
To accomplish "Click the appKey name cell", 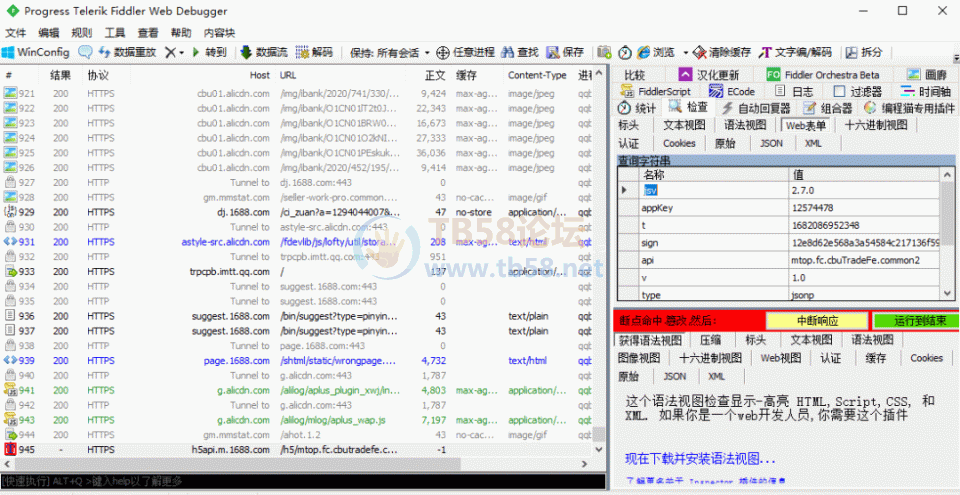I will click(x=713, y=208).
